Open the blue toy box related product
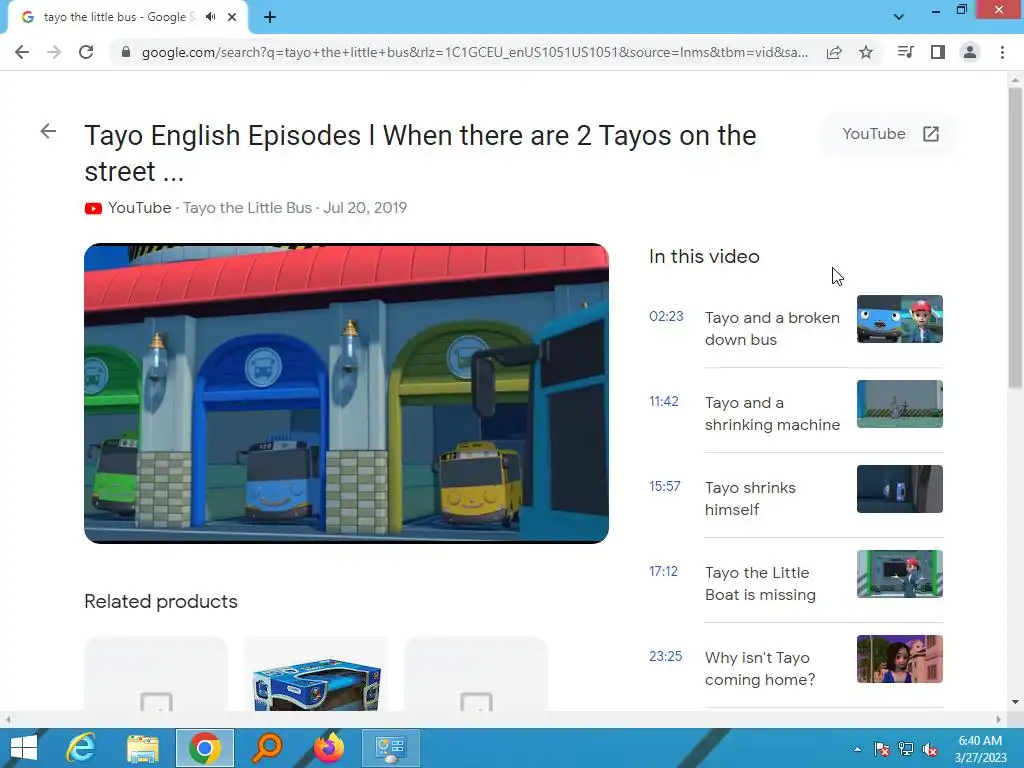 coord(316,674)
